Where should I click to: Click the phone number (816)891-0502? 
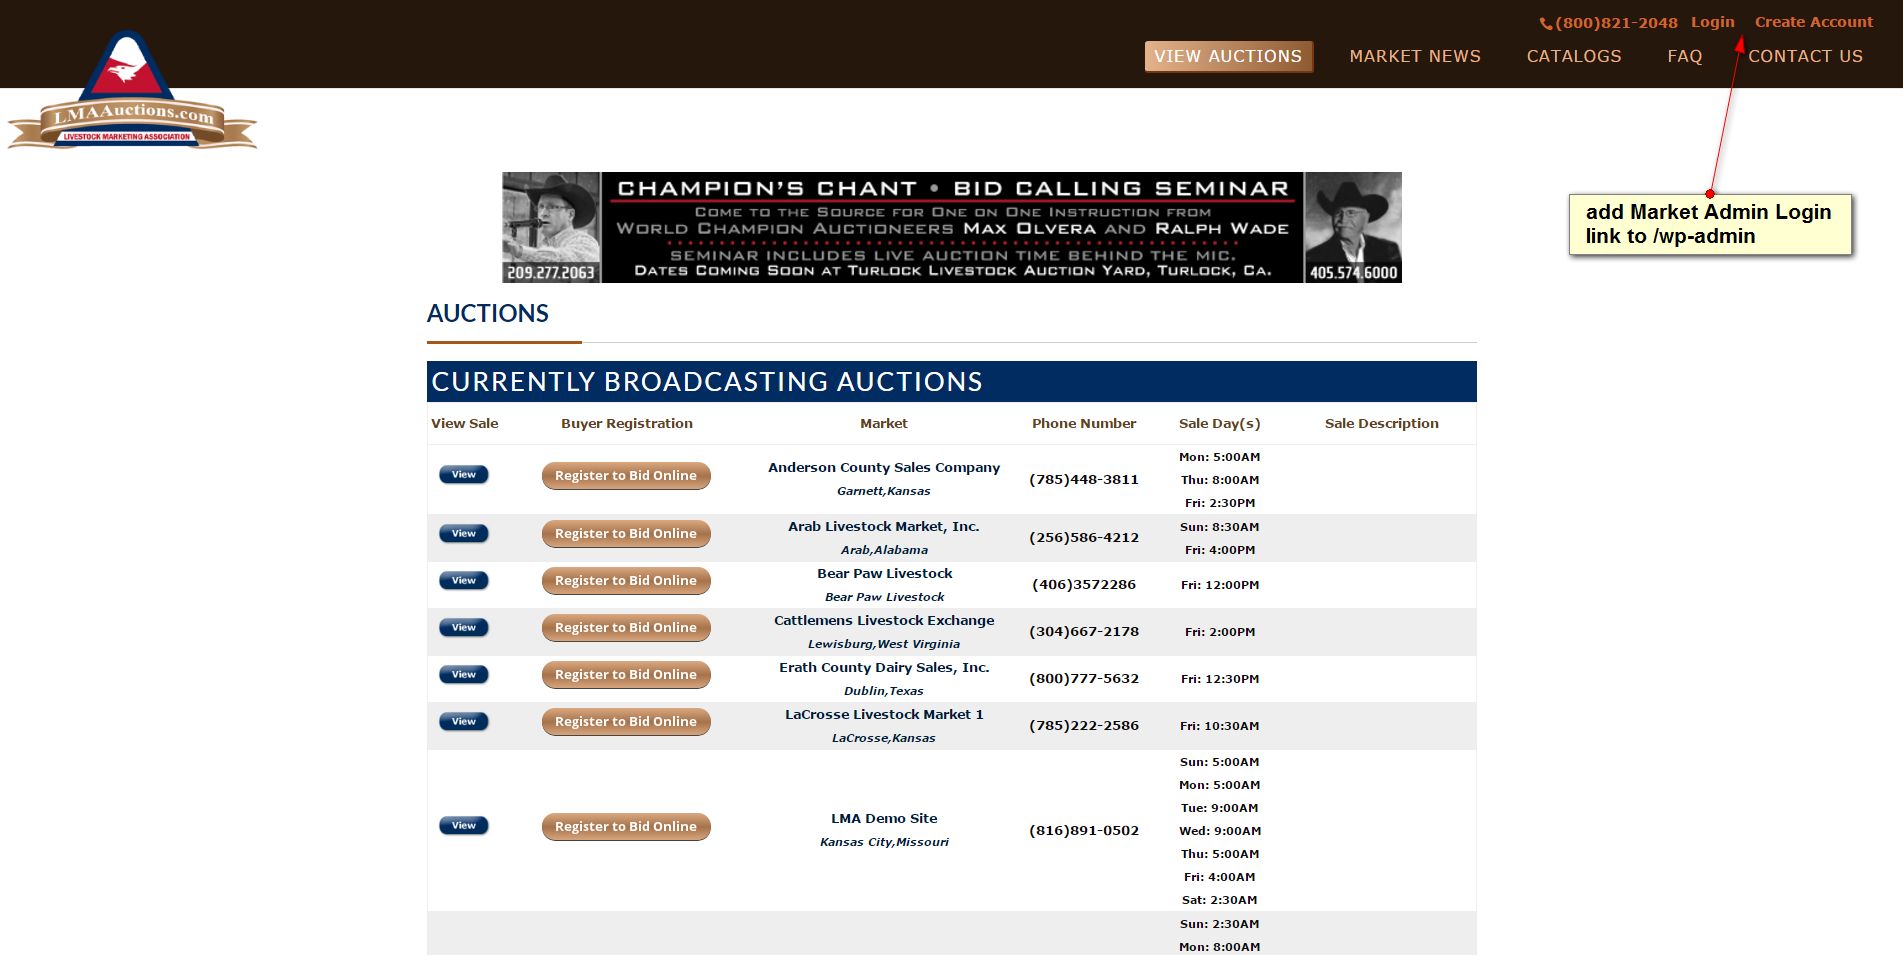1084,830
